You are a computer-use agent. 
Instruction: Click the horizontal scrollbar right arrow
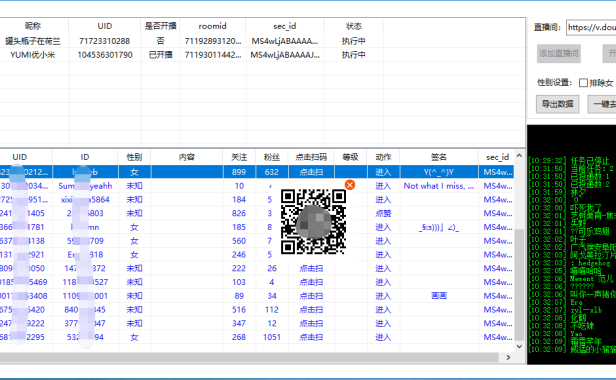[508, 357]
